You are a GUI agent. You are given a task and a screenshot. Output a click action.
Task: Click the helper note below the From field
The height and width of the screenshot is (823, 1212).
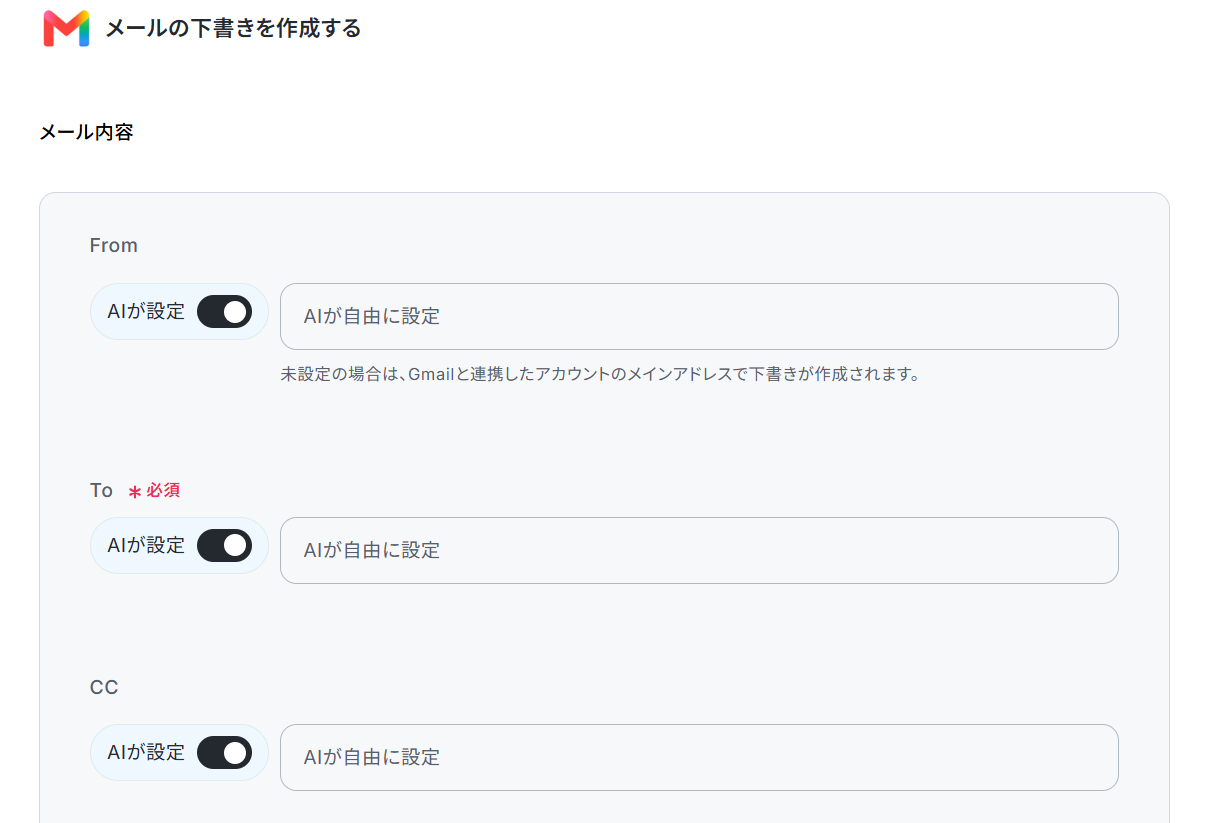pyautogui.click(x=600, y=375)
